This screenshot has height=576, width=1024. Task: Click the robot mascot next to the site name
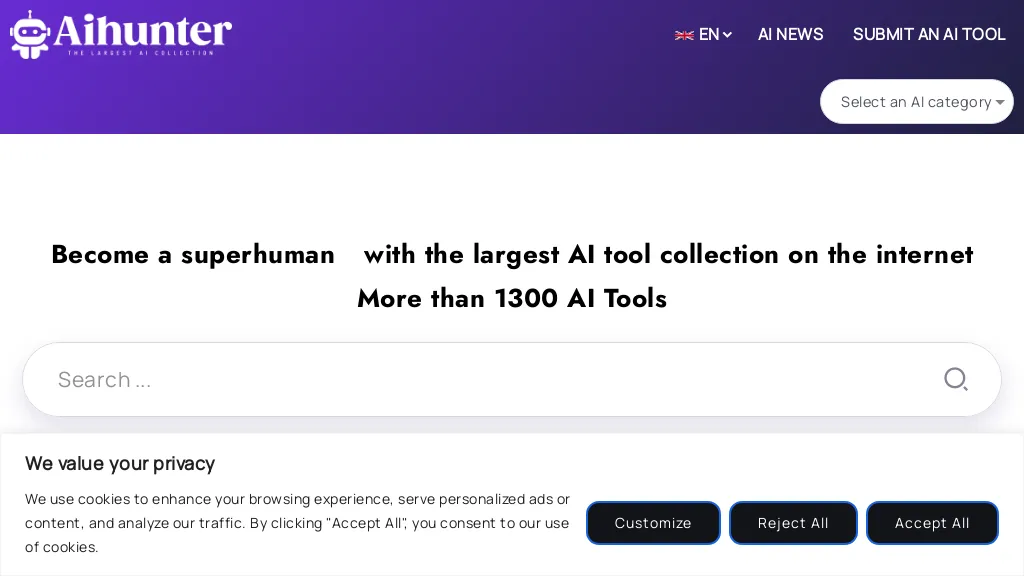pyautogui.click(x=30, y=34)
